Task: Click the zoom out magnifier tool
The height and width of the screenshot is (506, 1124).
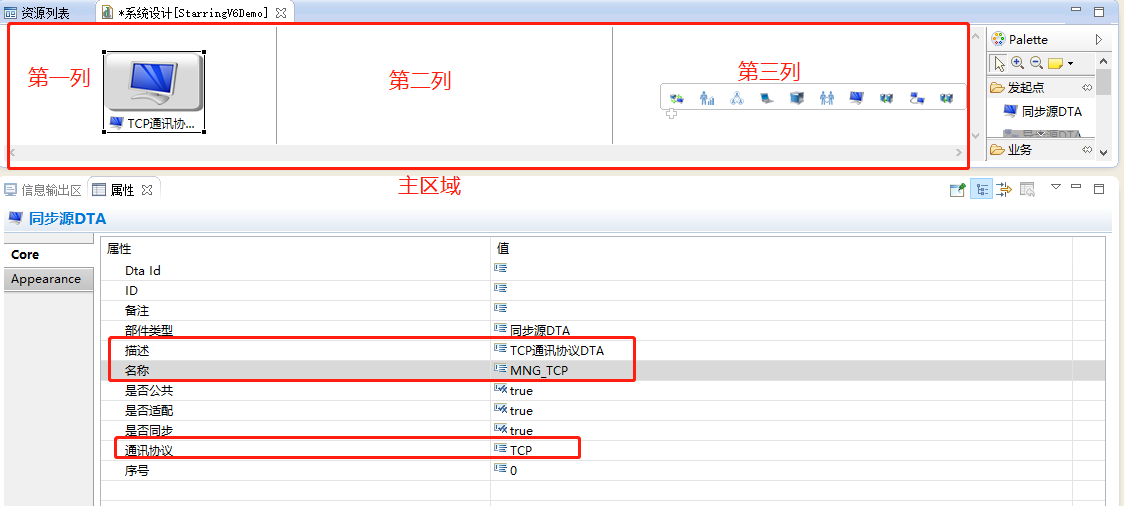Action: pos(1036,63)
